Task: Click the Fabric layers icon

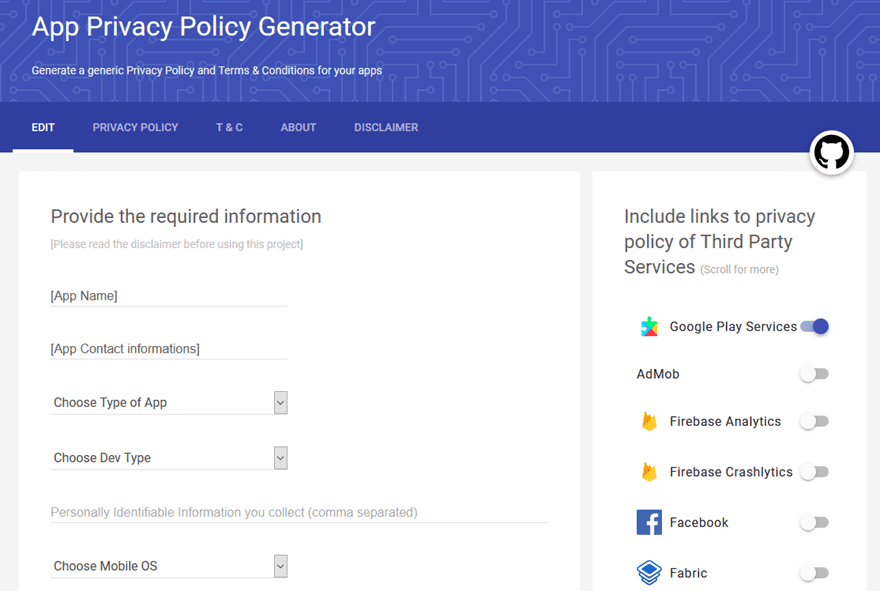Action: point(649,572)
